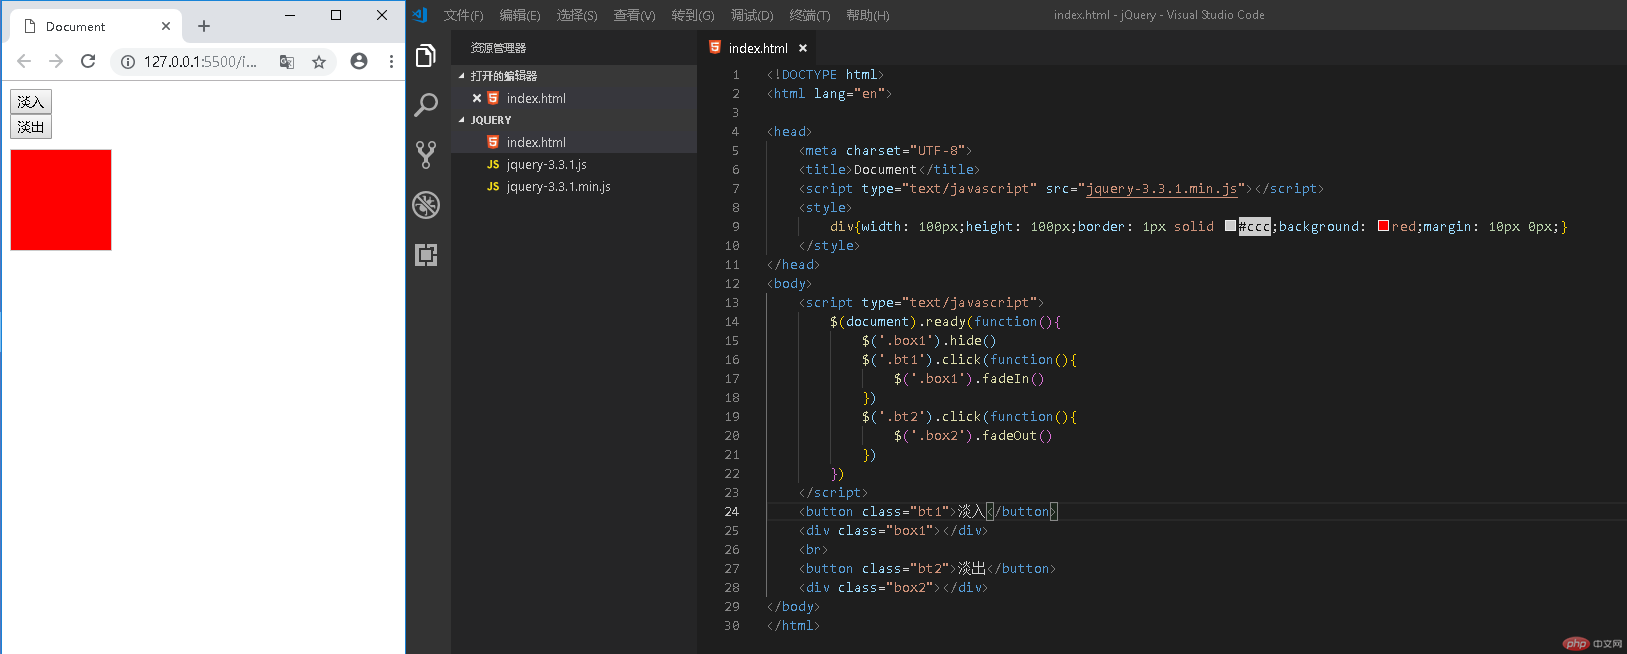Open the Debug view in activity bar

coord(426,205)
